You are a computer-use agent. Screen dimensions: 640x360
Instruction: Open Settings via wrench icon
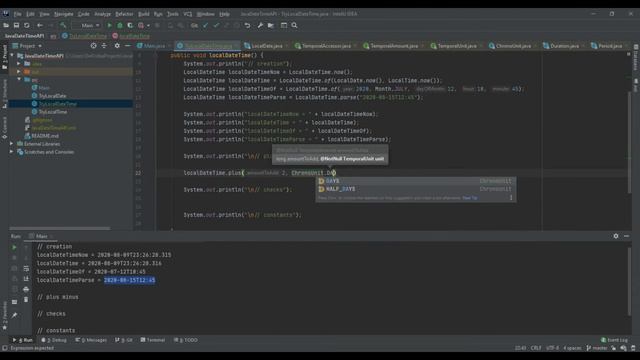pos(260,25)
